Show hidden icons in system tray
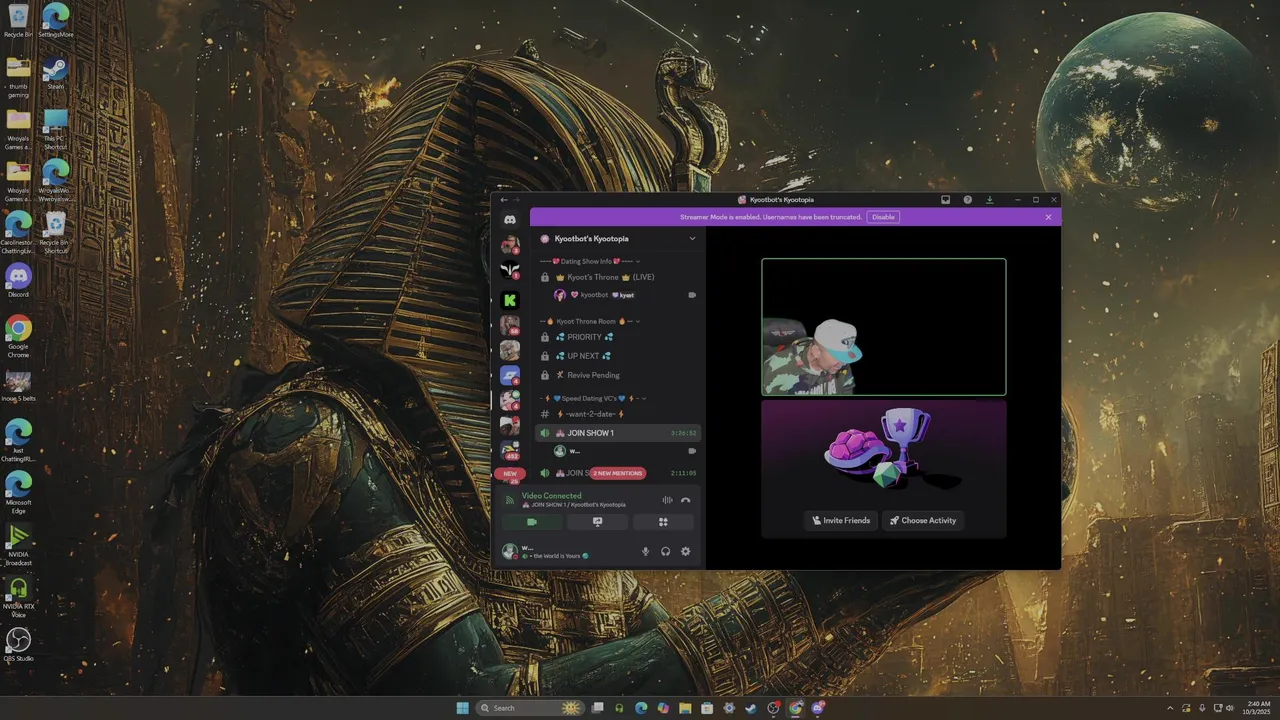This screenshot has height=720, width=1280. [1170, 708]
